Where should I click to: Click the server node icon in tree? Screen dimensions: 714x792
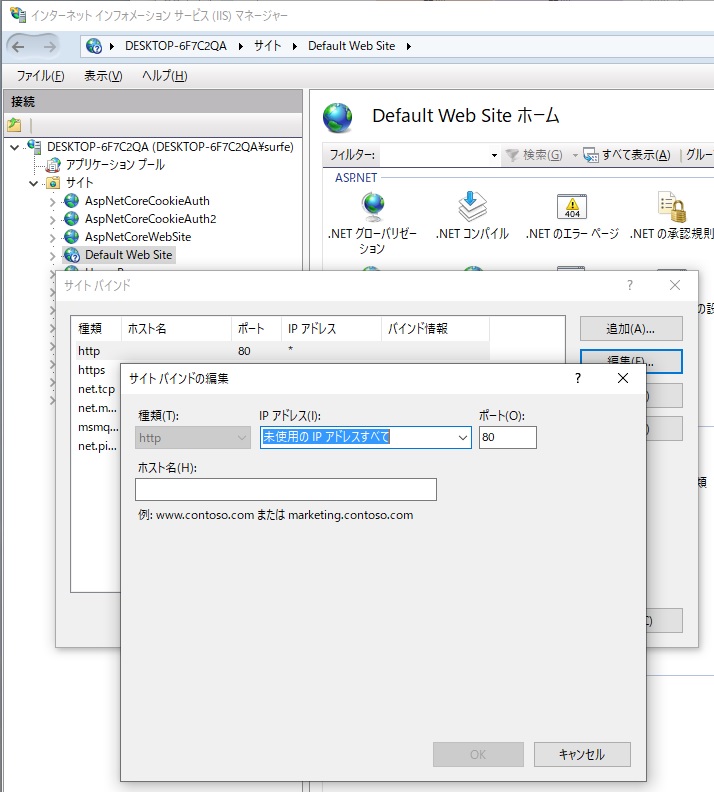click(34, 146)
